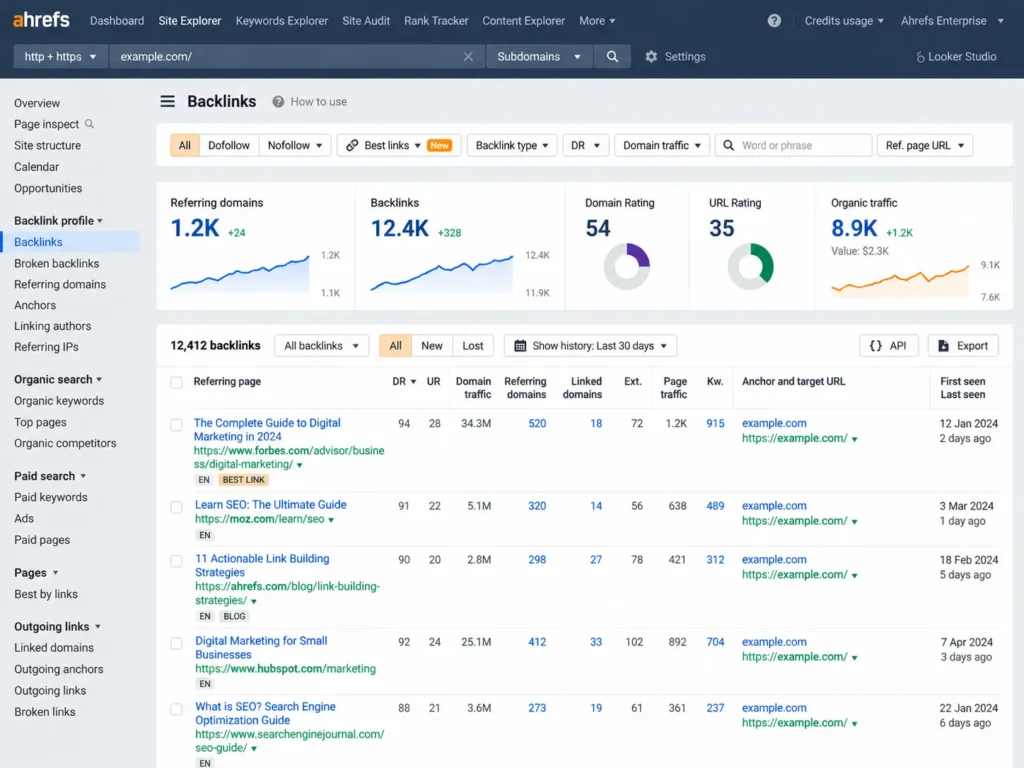1024x768 pixels.
Task: Open the Ref. page URL dropdown
Action: click(x=925, y=145)
